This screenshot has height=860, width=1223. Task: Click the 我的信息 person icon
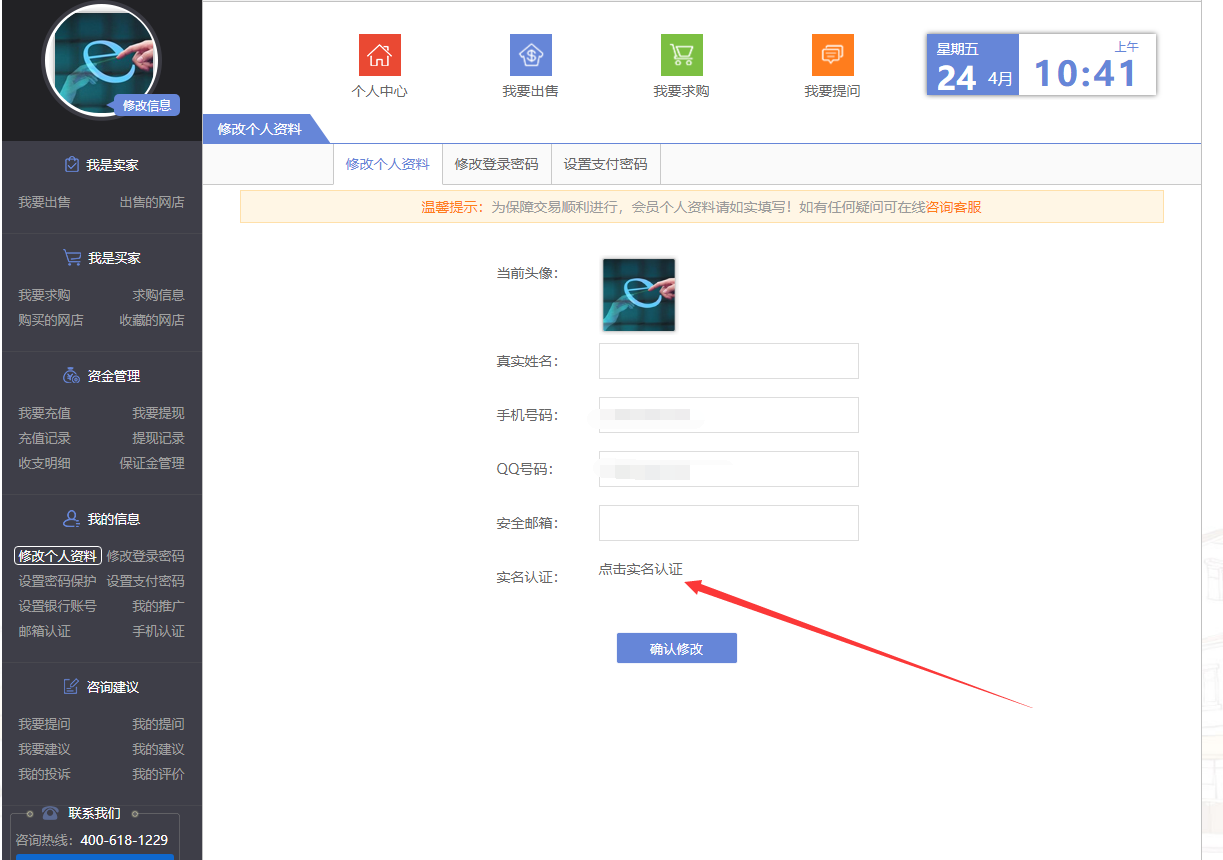71,519
